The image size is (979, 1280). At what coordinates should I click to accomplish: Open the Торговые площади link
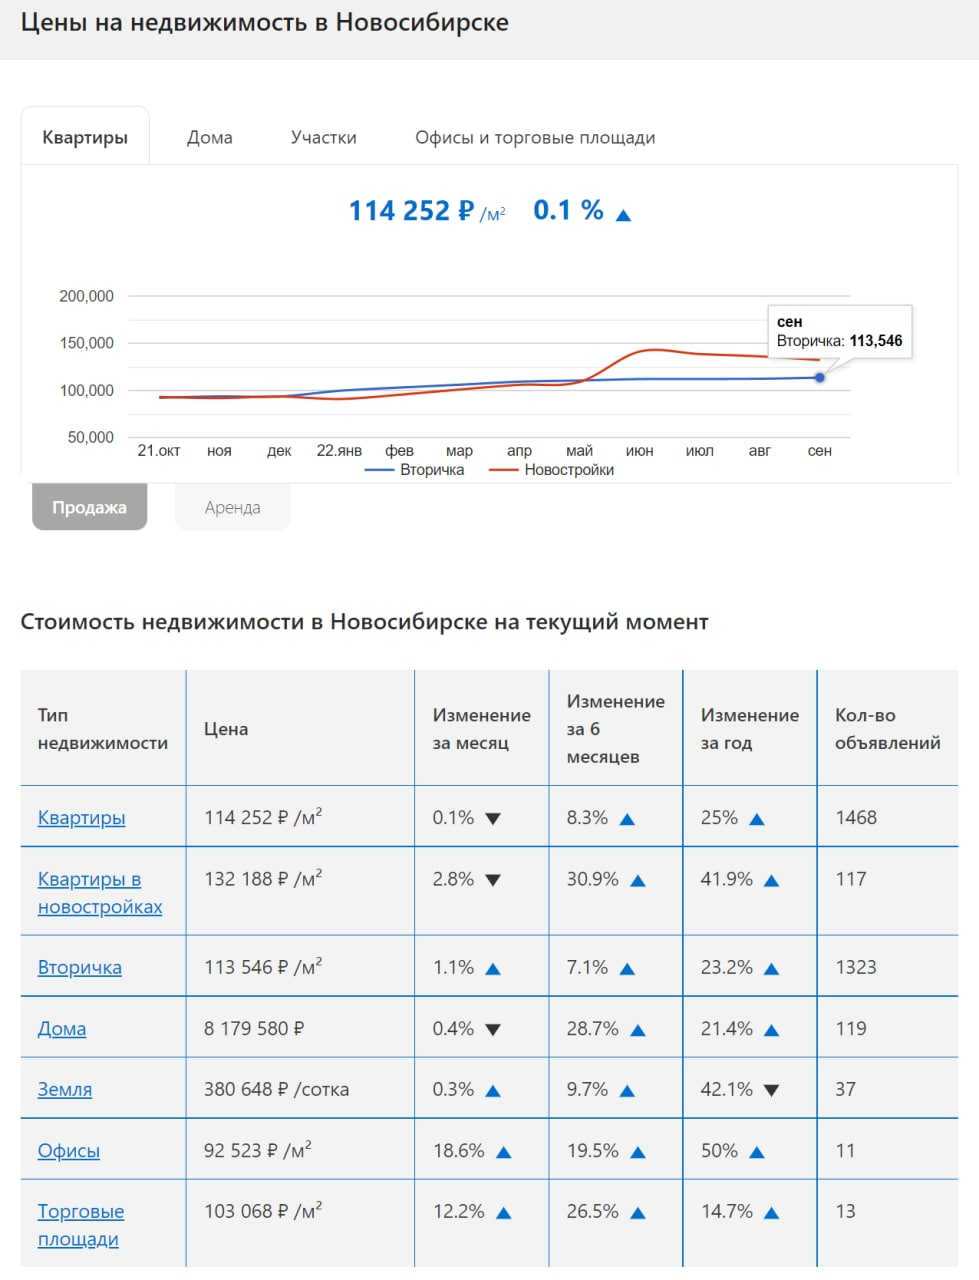tap(81, 1225)
